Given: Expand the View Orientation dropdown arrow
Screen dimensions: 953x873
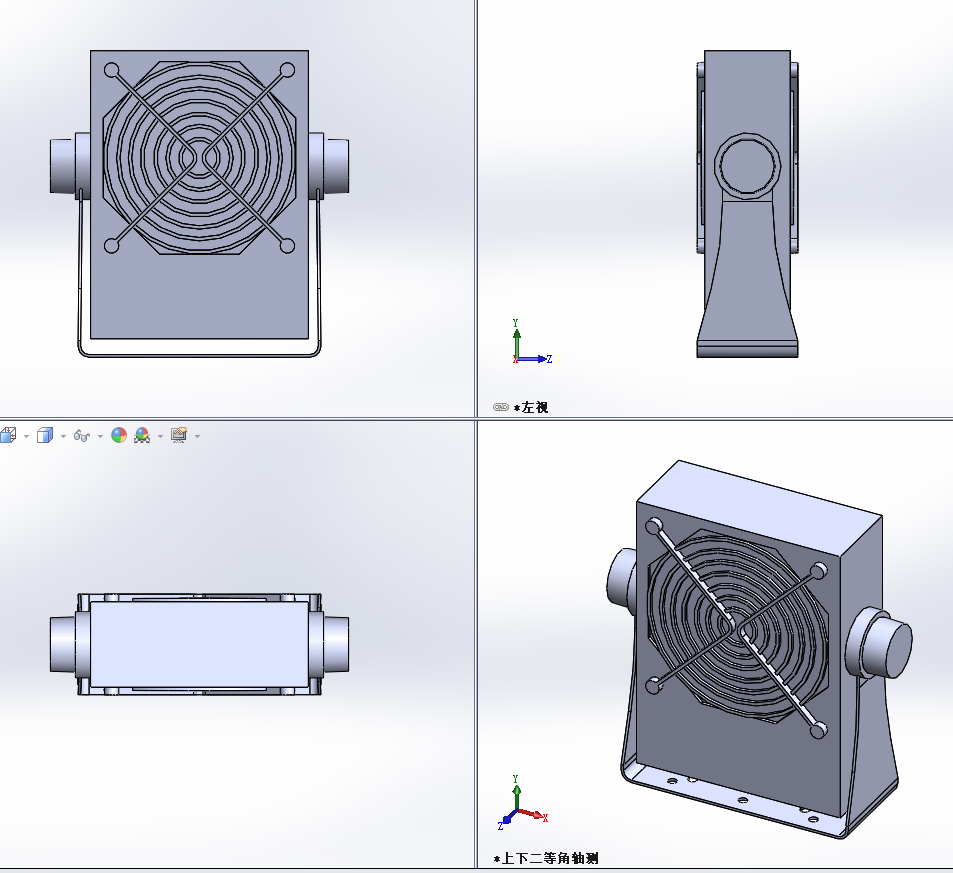Looking at the screenshot, I should [x=24, y=436].
